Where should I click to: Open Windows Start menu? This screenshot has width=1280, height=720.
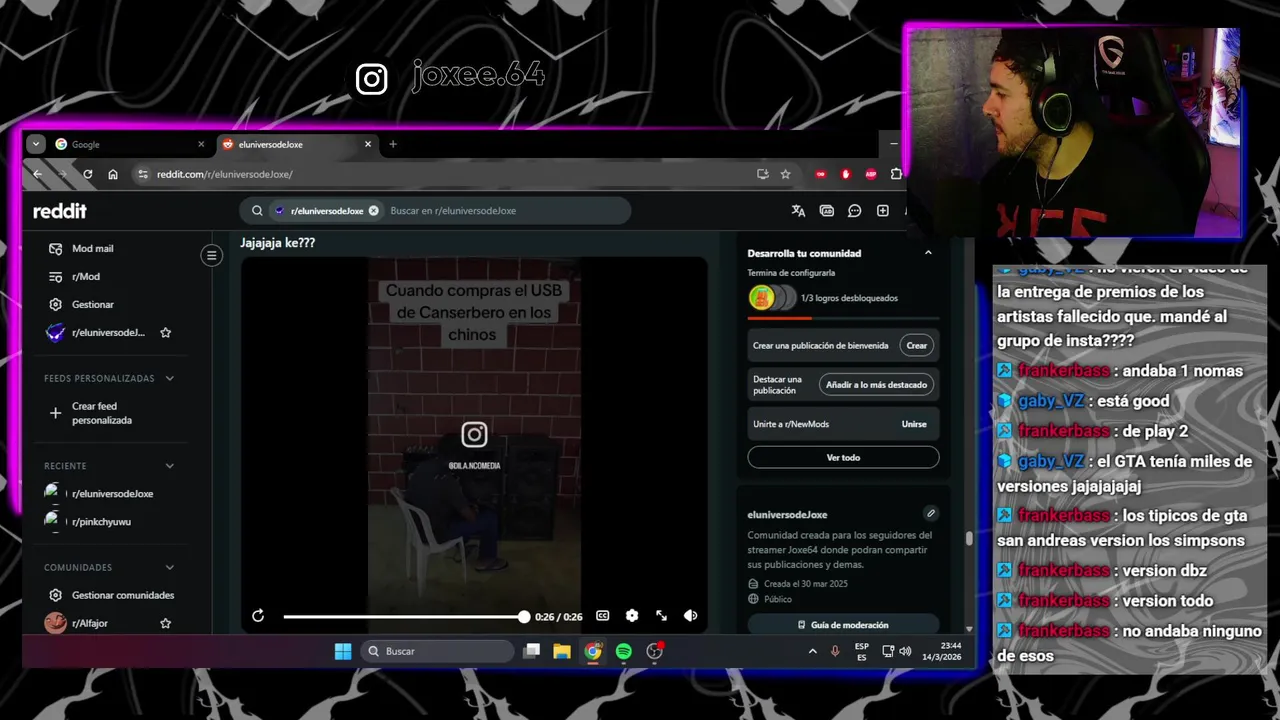pos(343,651)
